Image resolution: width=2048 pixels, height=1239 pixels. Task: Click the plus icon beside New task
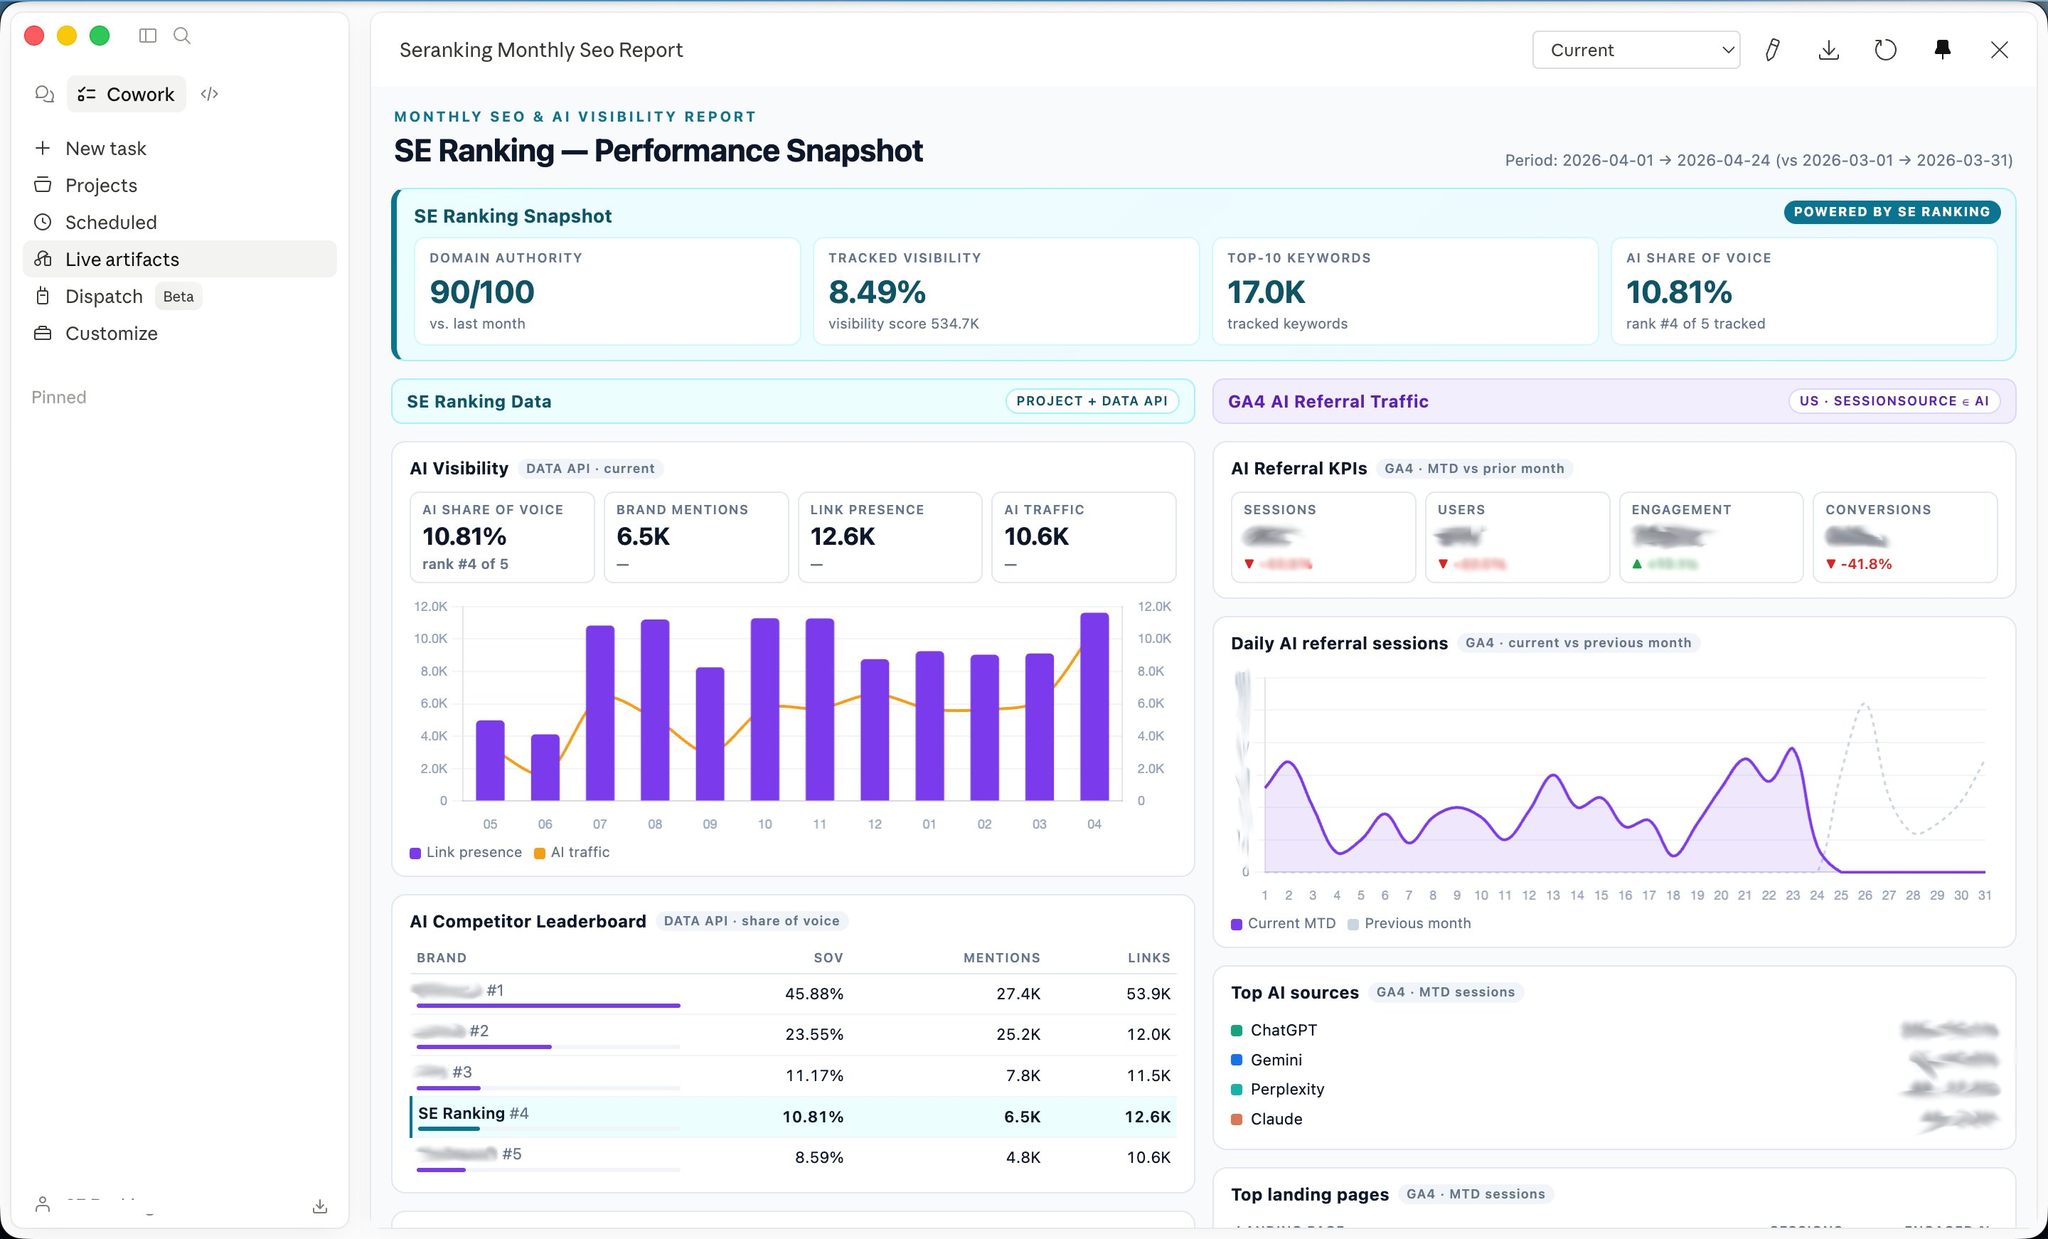42,149
